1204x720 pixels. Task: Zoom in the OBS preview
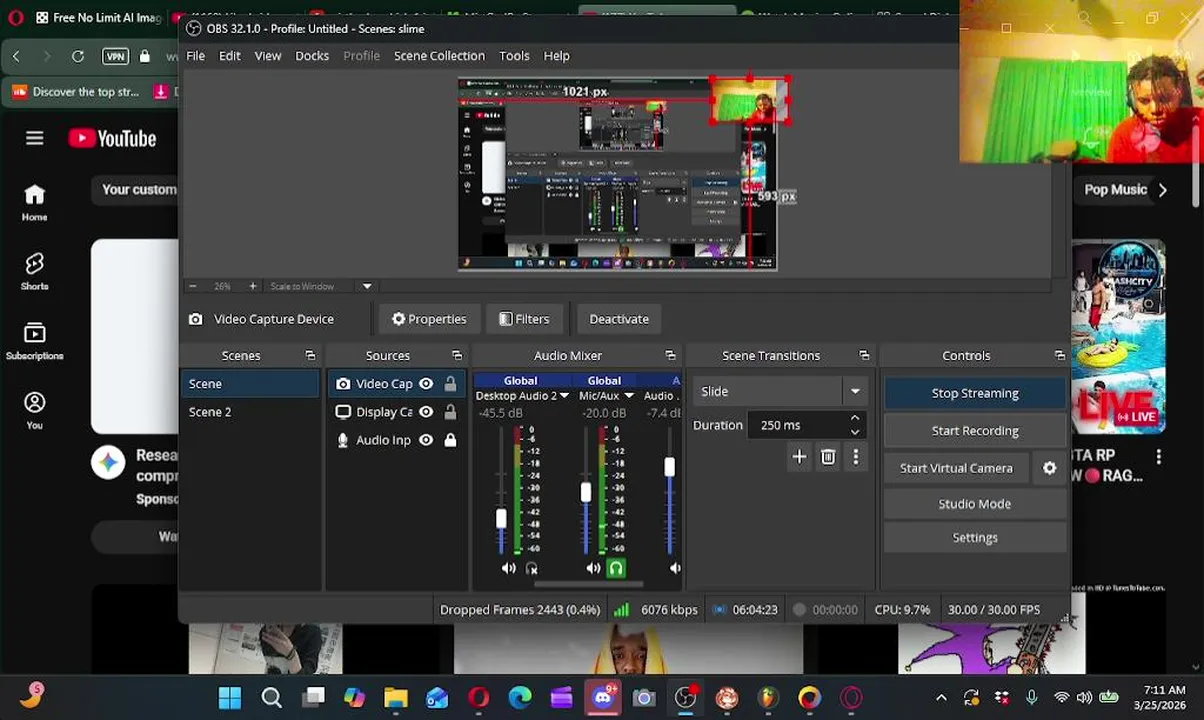click(x=252, y=286)
